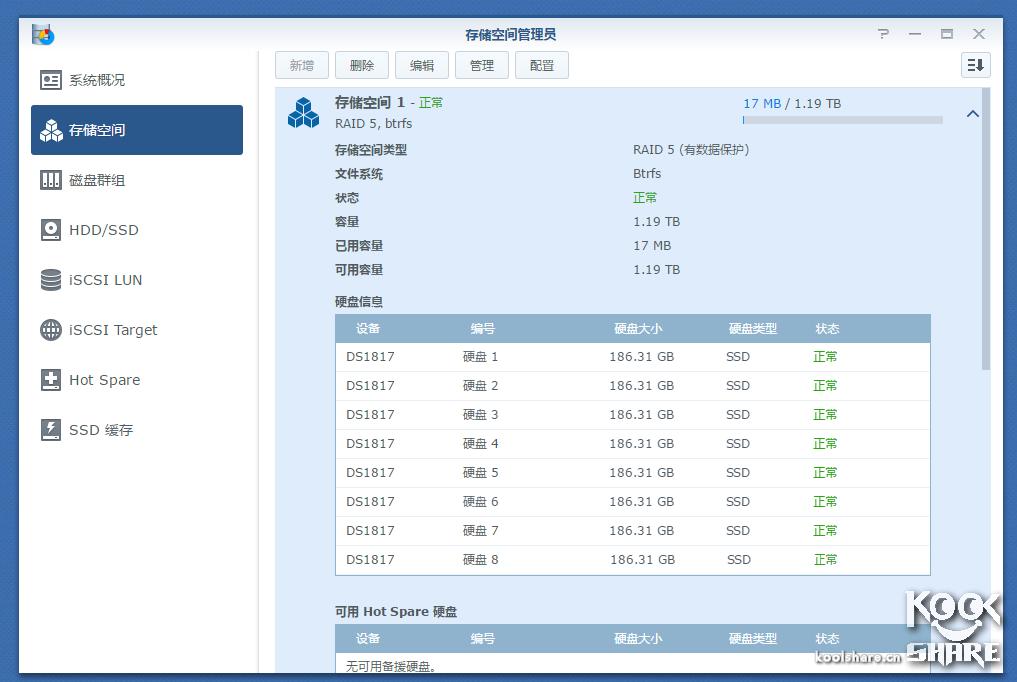Select the 新增 toolbar item
Viewport: 1017px width, 682px height.
click(x=301, y=64)
